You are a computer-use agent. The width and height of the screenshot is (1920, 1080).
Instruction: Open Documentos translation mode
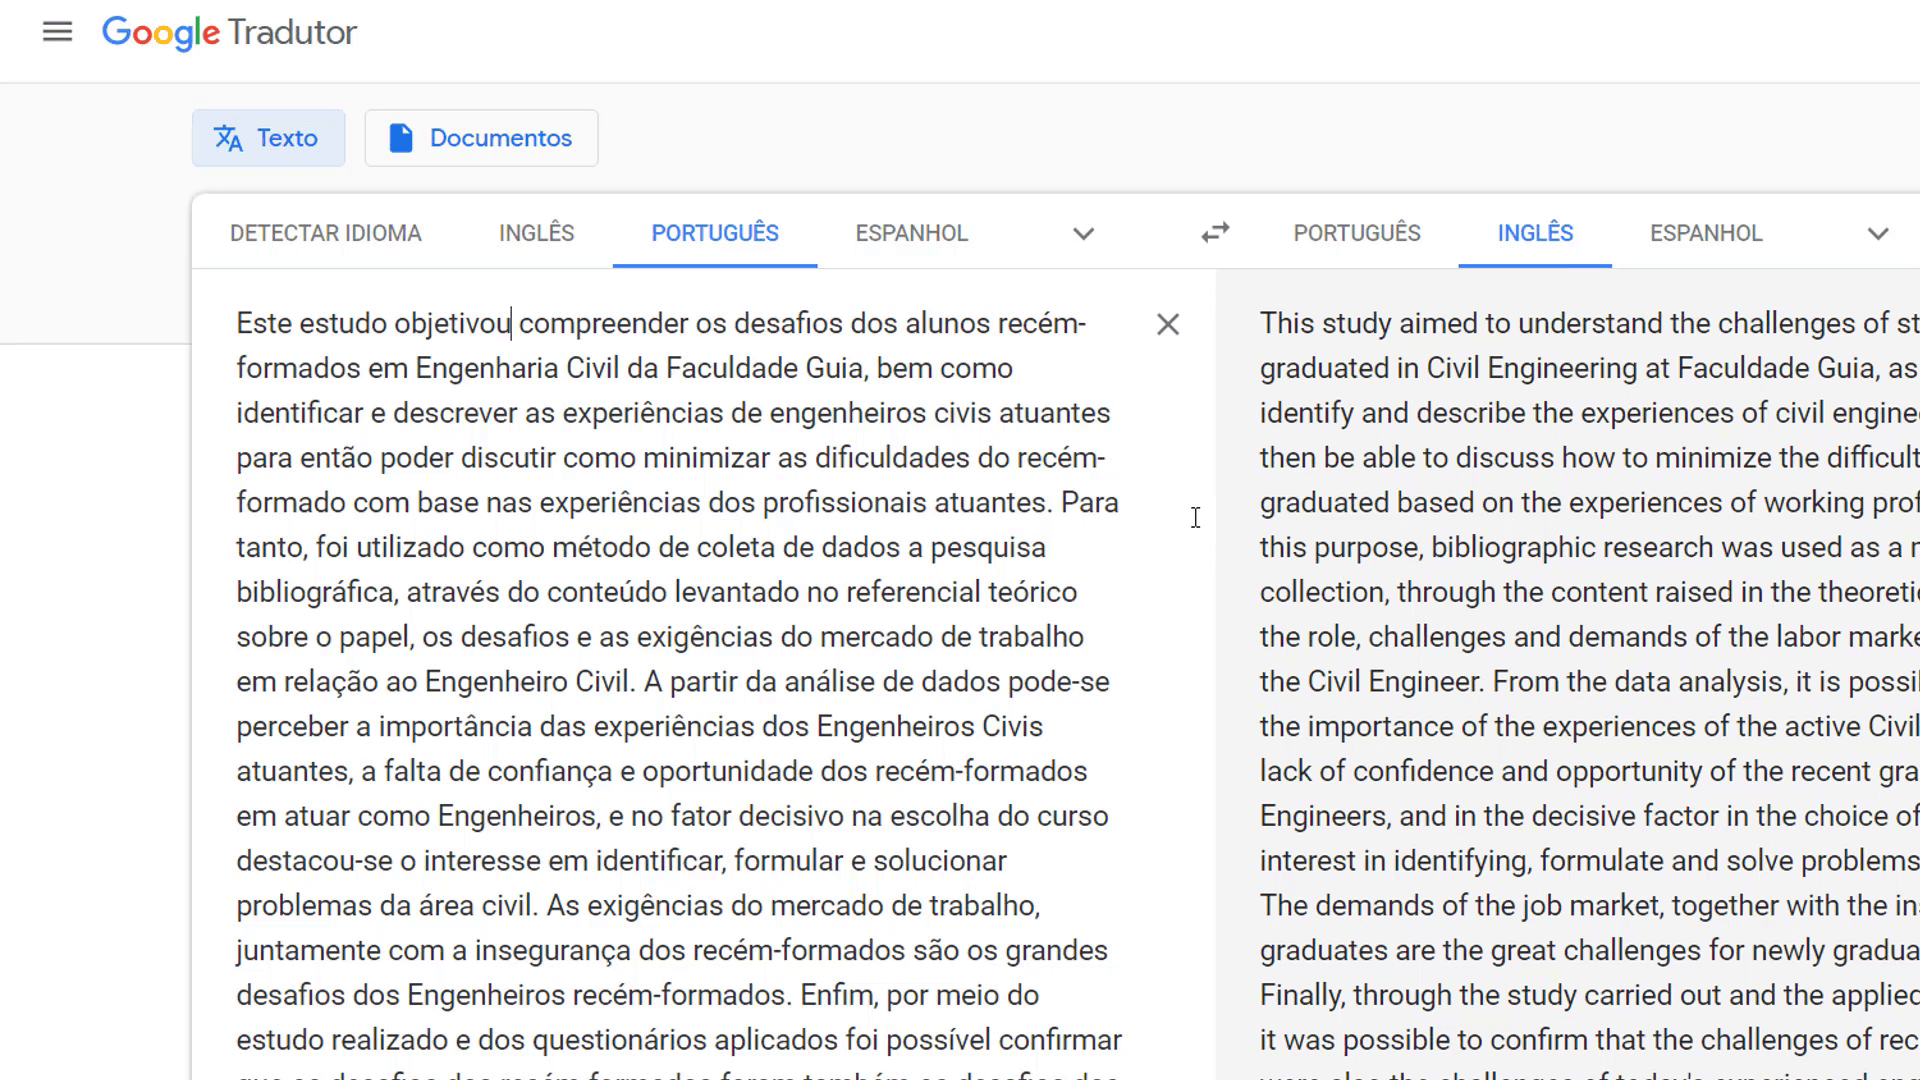(x=481, y=138)
